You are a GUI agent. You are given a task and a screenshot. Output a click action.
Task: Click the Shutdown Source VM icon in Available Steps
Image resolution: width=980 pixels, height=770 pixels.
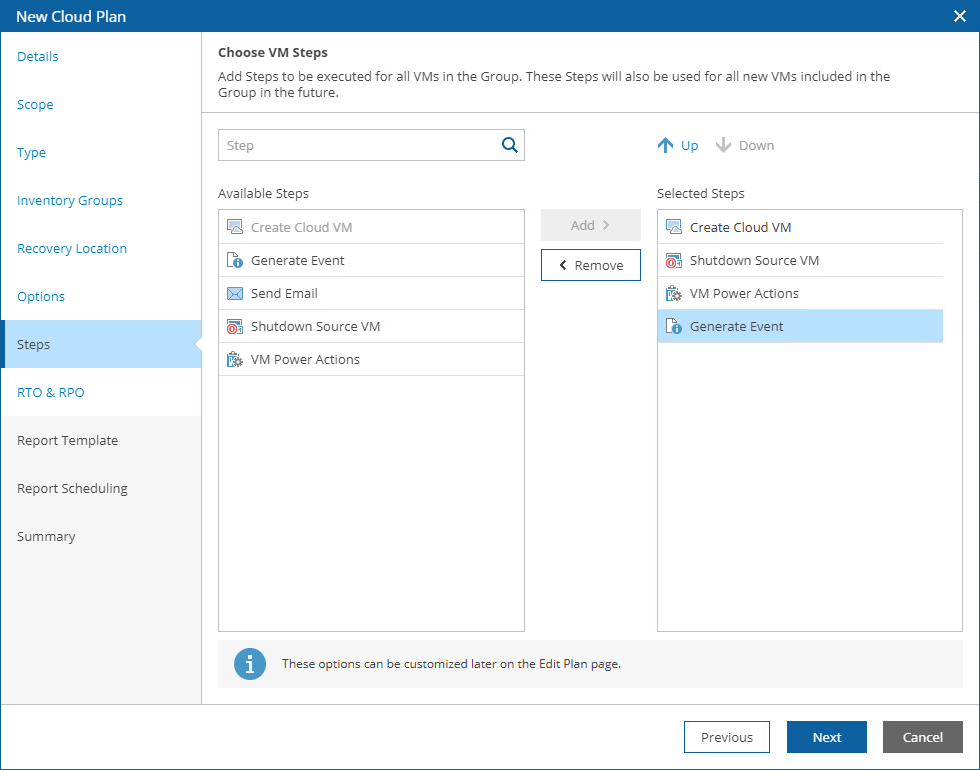coord(235,326)
